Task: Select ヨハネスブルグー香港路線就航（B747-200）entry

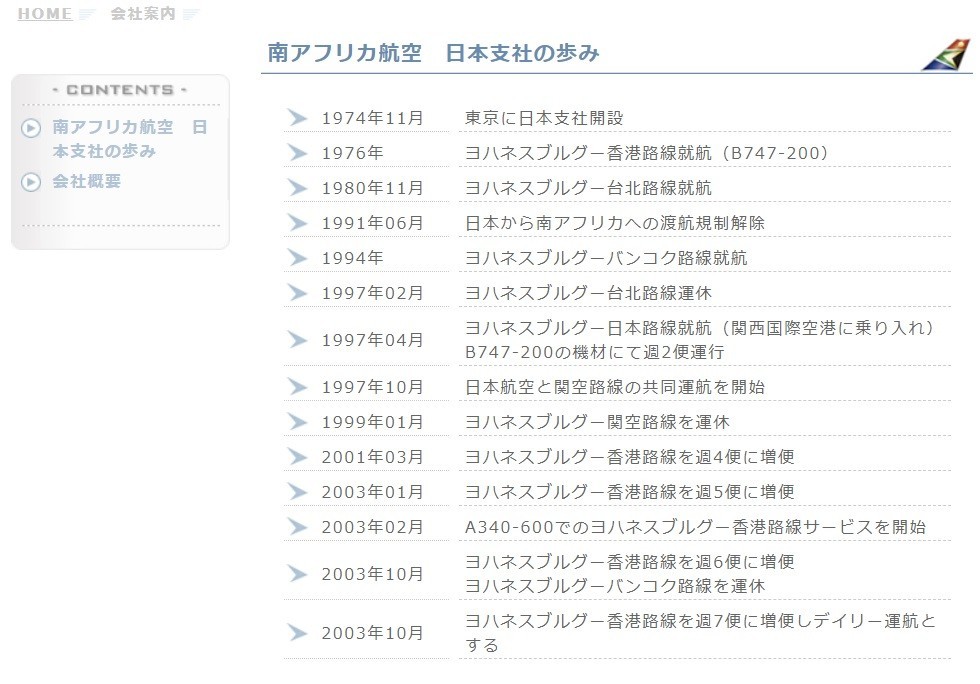Action: point(647,153)
